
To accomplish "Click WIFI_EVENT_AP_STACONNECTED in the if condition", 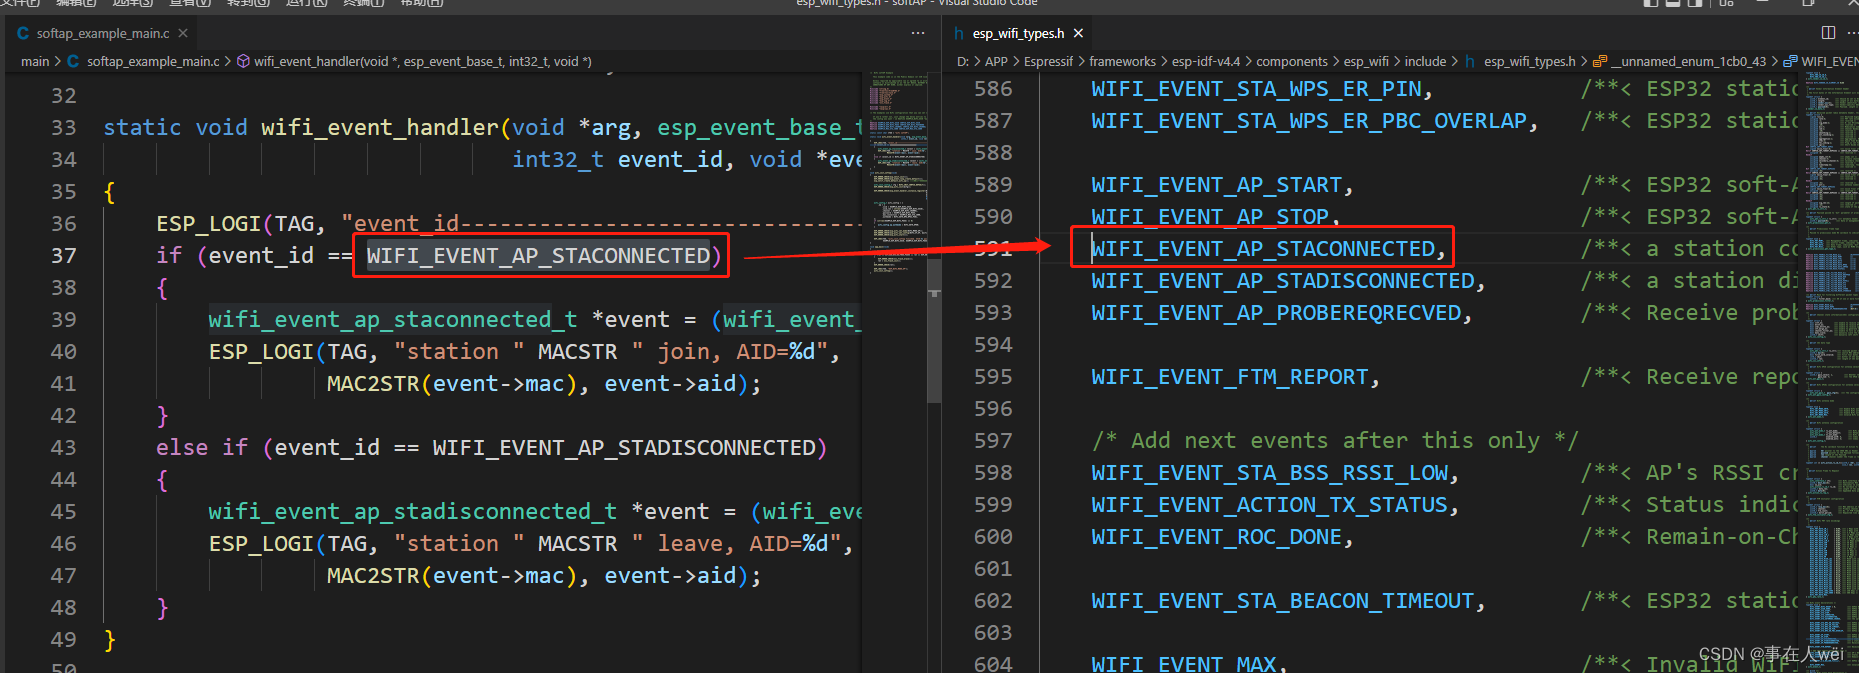I will click(538, 256).
